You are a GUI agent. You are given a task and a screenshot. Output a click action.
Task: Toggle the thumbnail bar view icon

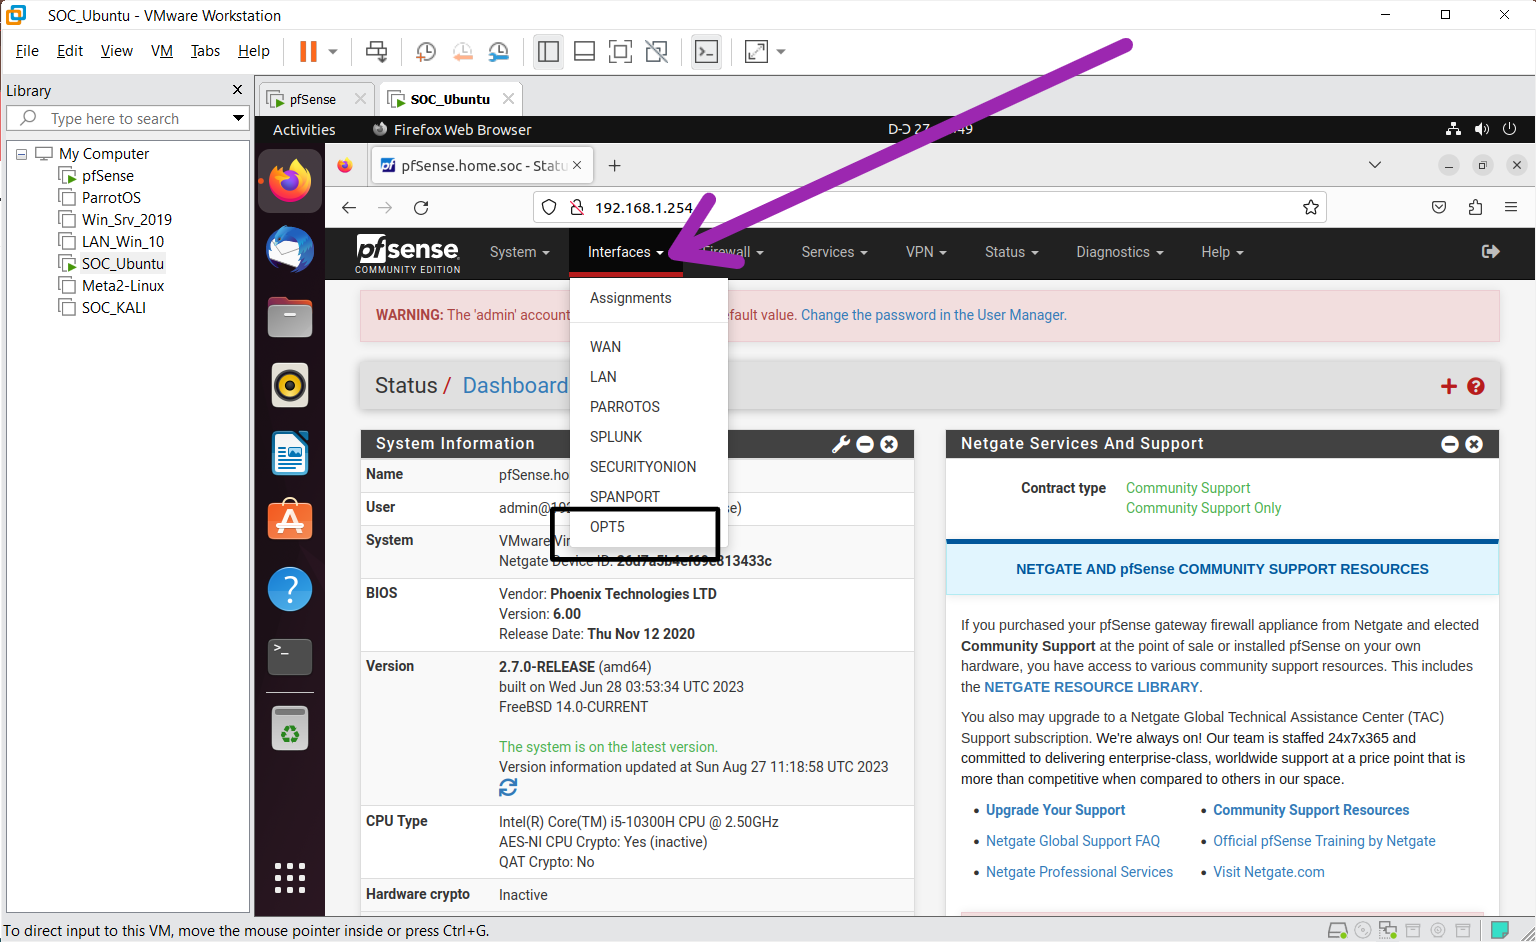click(584, 51)
